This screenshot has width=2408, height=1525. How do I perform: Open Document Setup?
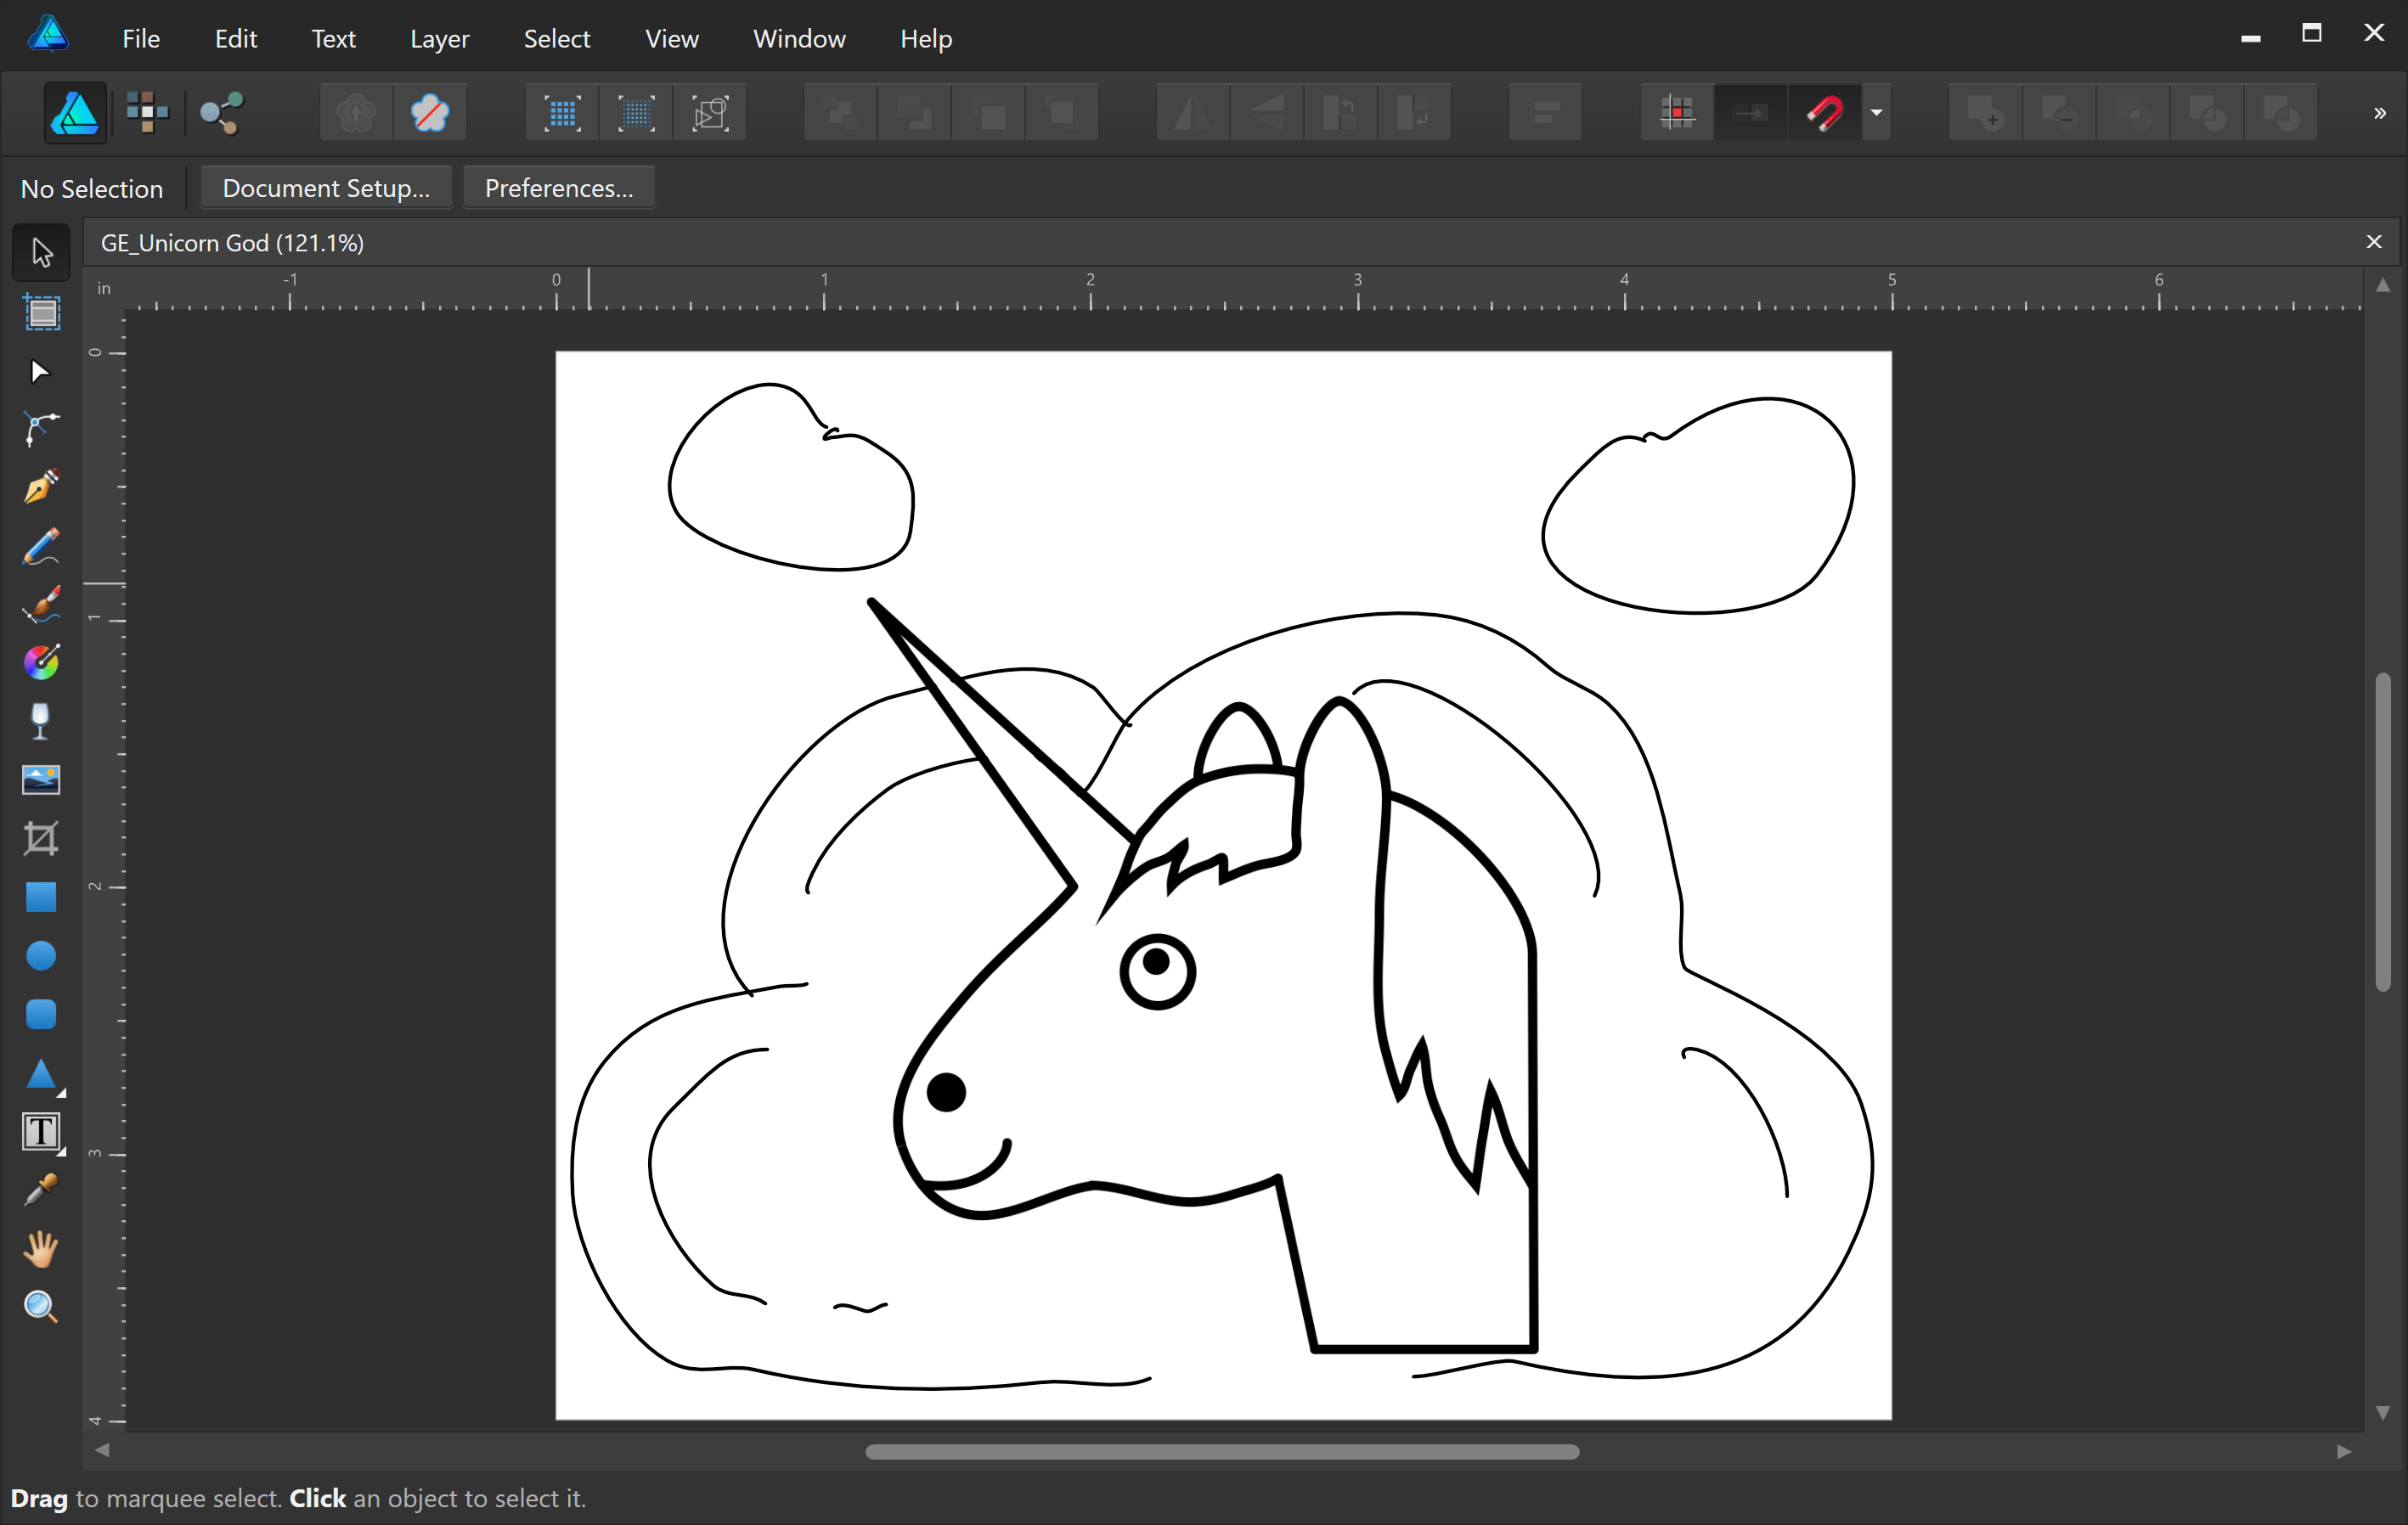(x=325, y=188)
